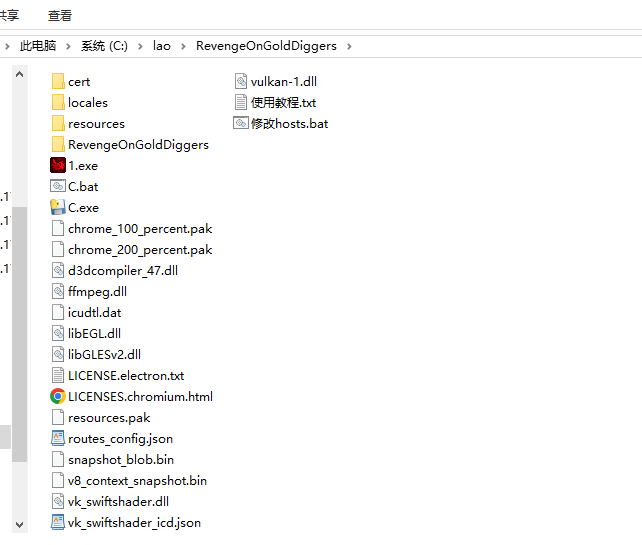Select the LICENSES.chromium.html Chrome icon
Viewport: 642px width, 545px height.
click(x=58, y=397)
